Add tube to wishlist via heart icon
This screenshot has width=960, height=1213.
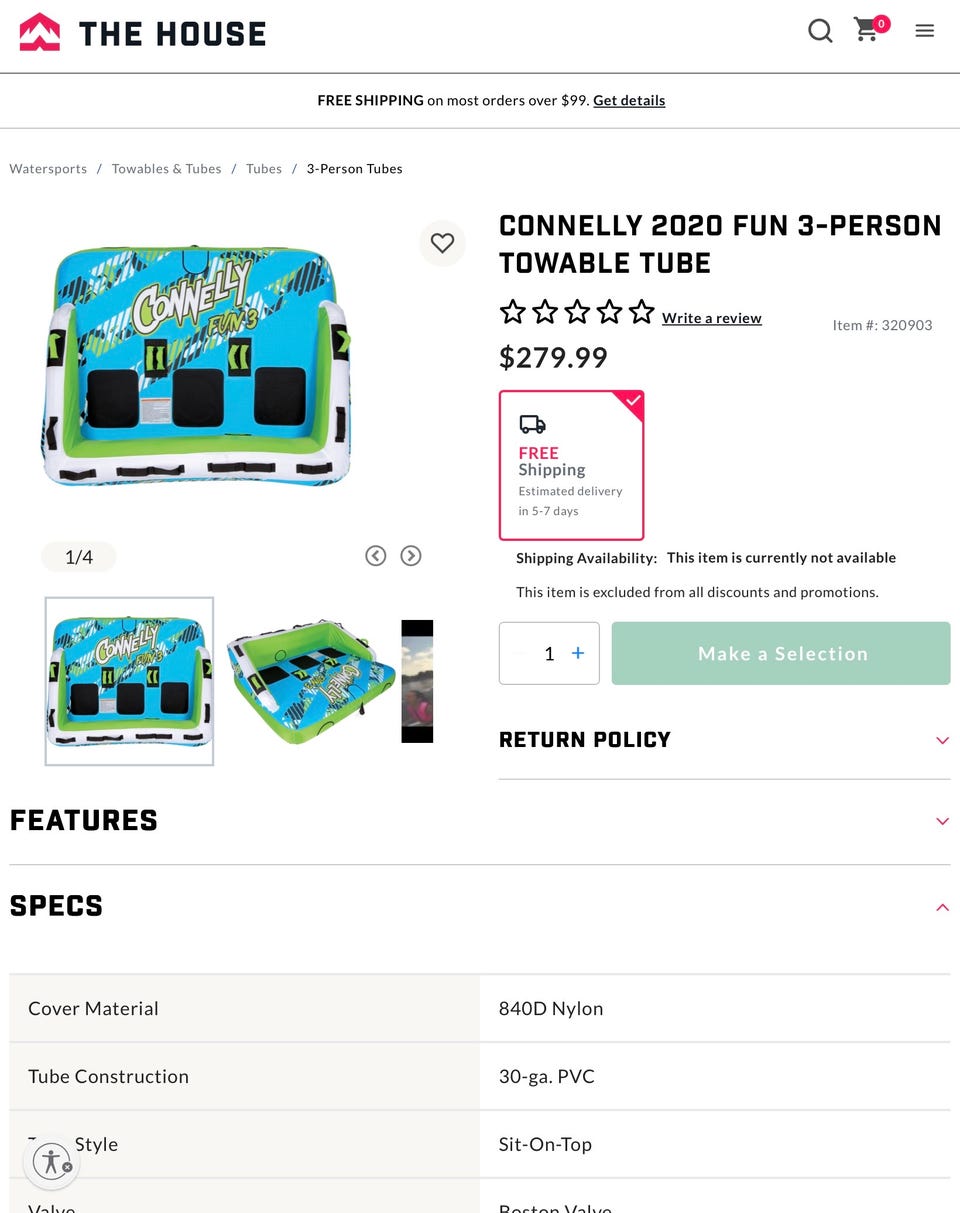[x=442, y=243]
